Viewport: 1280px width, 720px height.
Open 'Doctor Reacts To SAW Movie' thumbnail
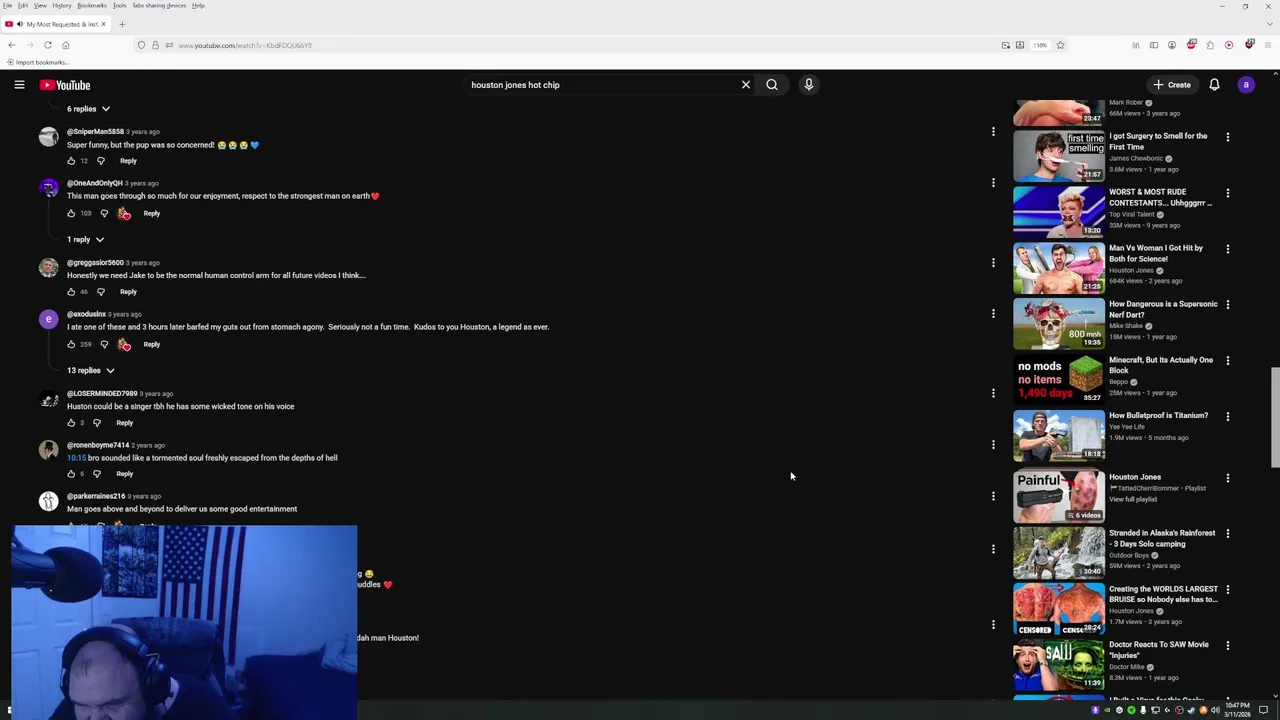point(1059,664)
